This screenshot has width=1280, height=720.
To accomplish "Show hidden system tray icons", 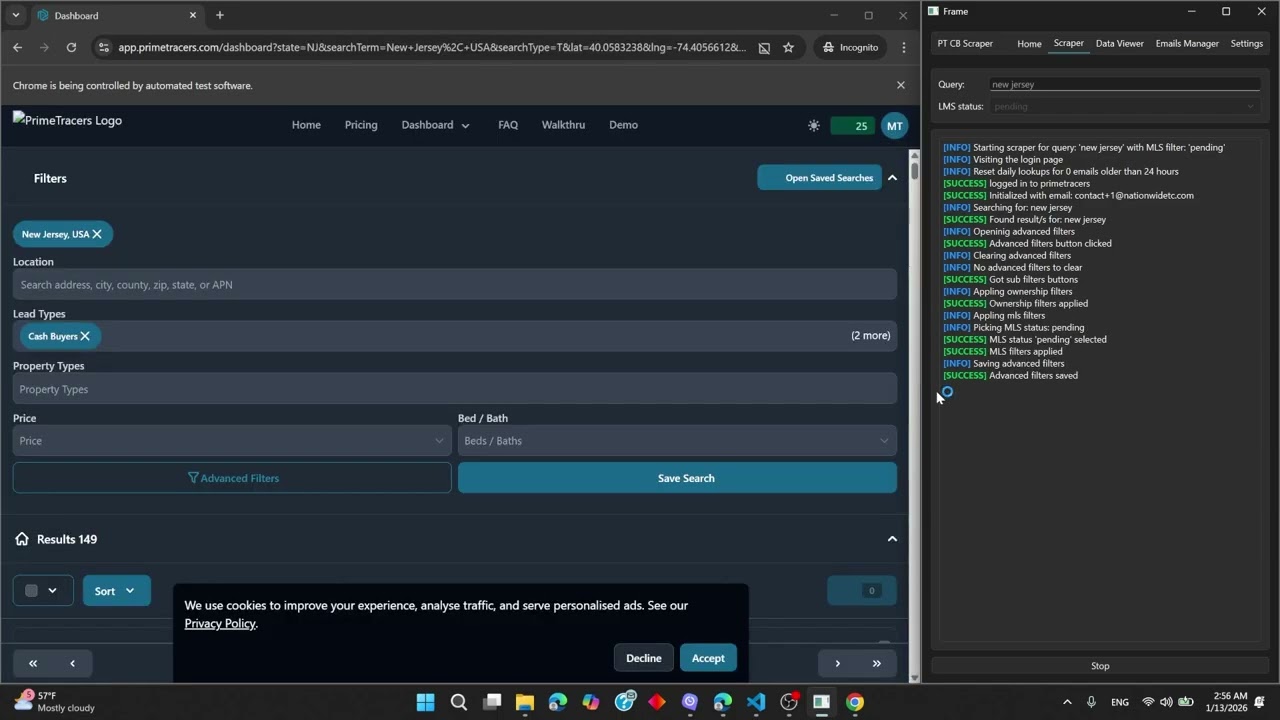I will (x=1067, y=702).
